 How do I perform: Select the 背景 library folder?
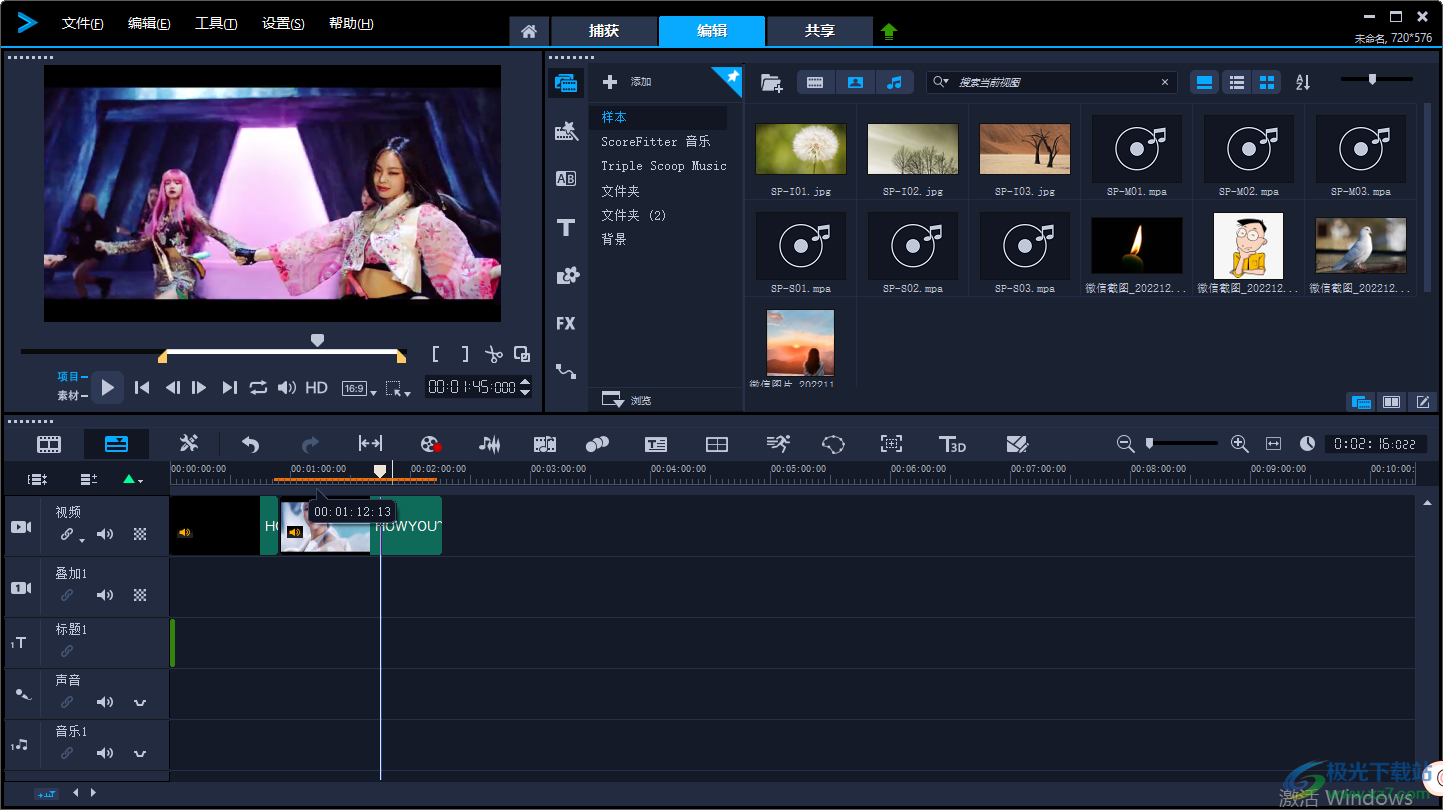(x=614, y=239)
